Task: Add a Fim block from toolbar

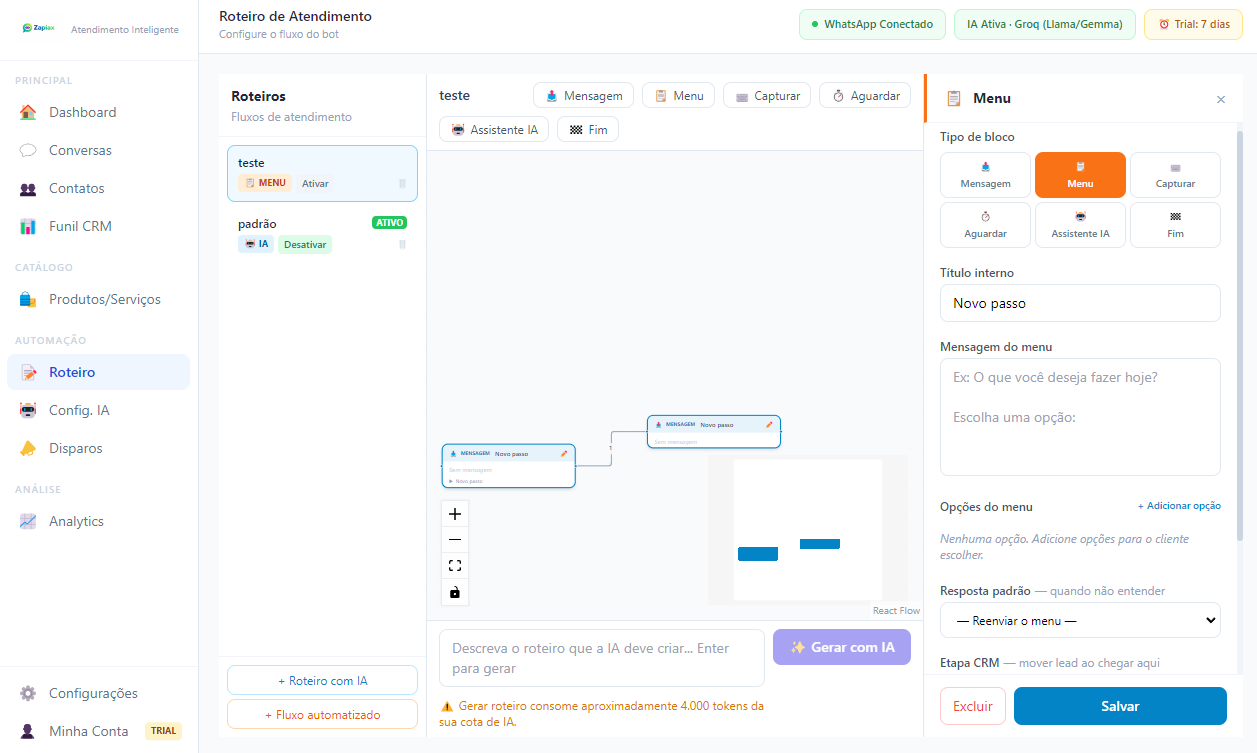Action: (588, 130)
